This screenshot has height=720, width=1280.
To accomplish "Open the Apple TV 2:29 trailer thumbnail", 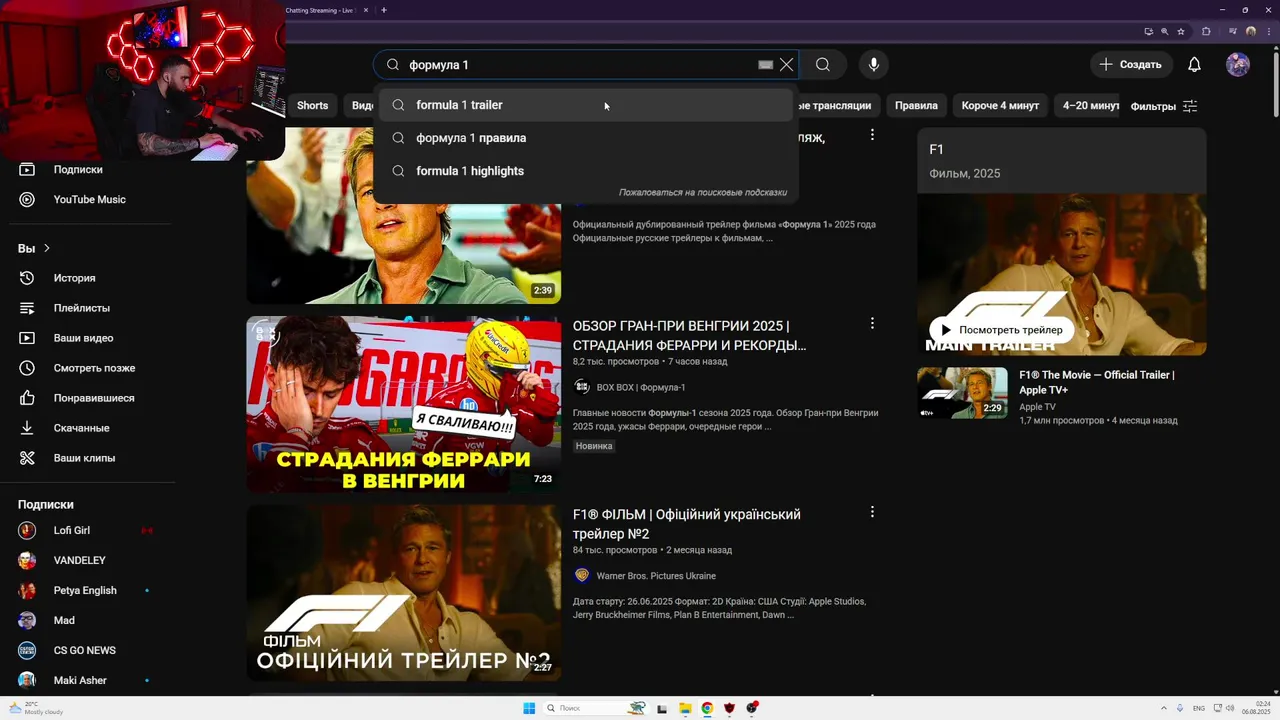I will 962,393.
